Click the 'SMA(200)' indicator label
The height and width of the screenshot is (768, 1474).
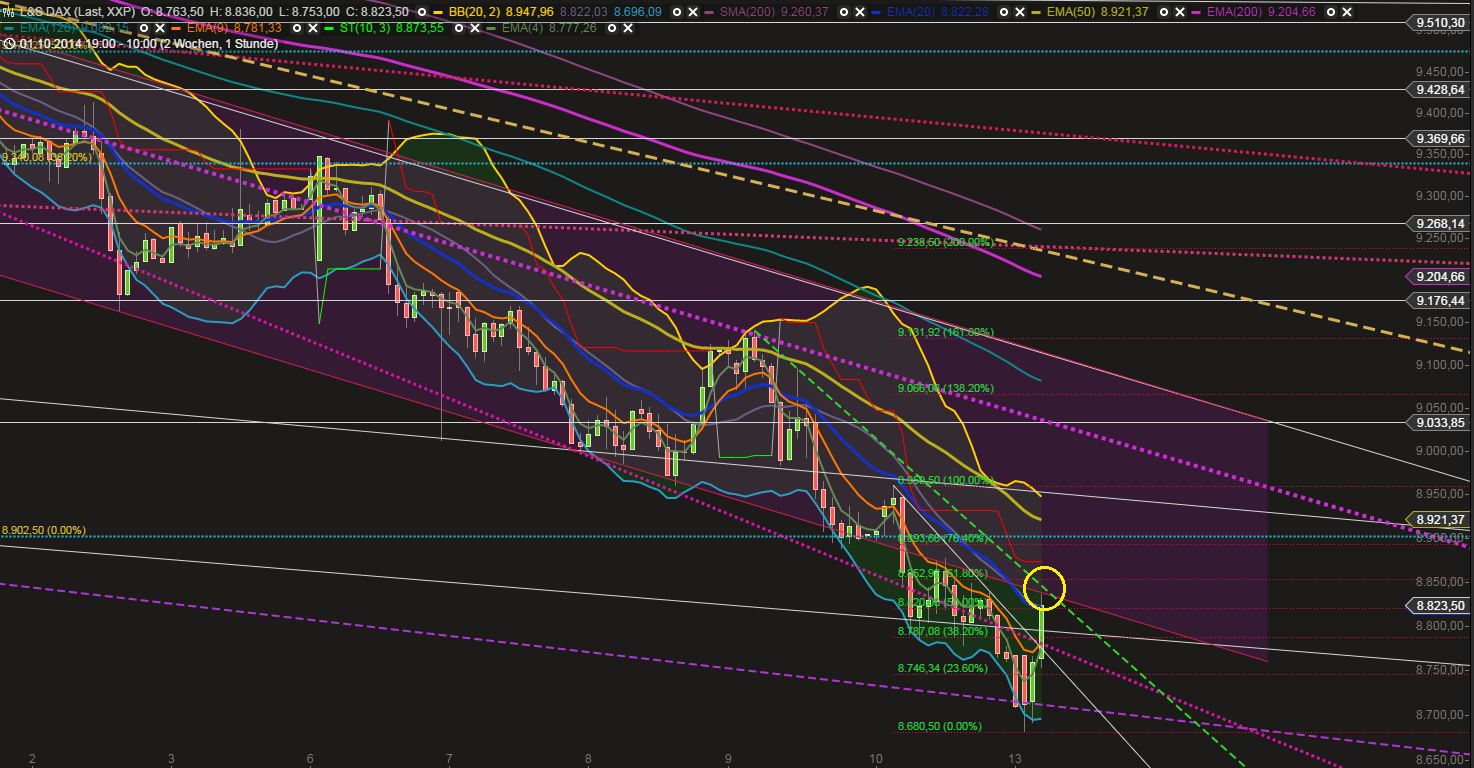748,12
